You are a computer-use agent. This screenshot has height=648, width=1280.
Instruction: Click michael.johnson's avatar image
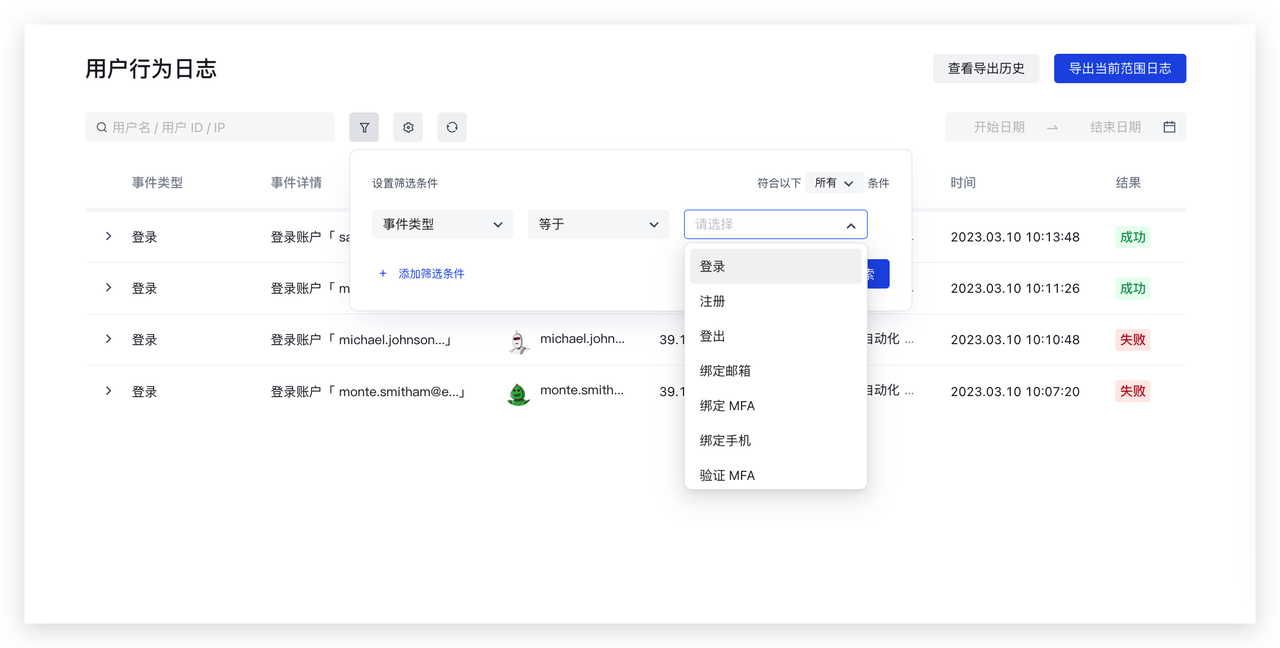point(518,339)
